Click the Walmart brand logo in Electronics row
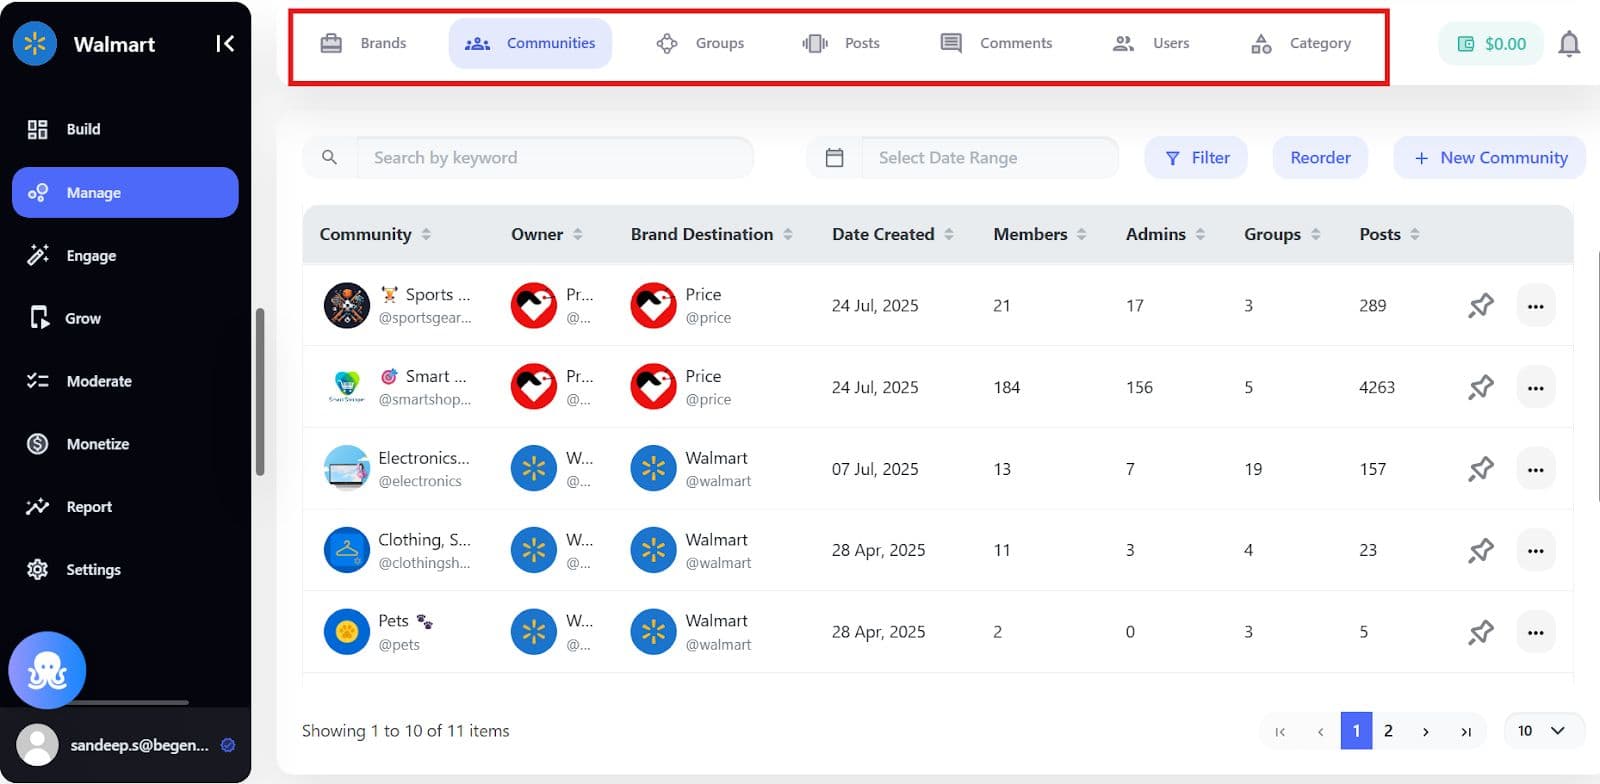This screenshot has height=784, width=1600. coord(653,469)
